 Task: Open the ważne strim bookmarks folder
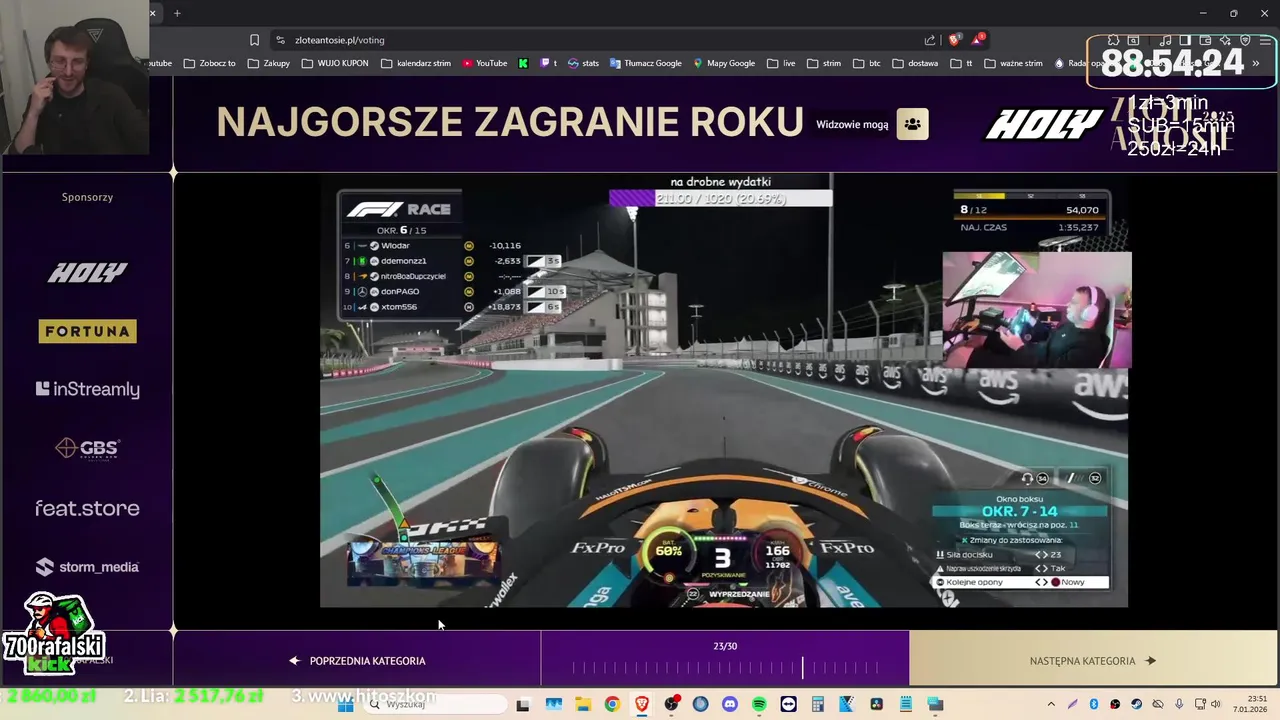click(1013, 63)
